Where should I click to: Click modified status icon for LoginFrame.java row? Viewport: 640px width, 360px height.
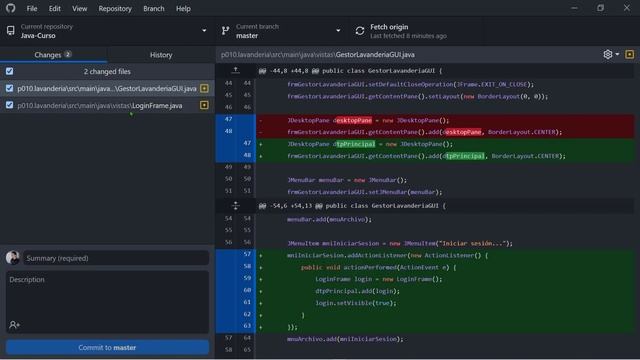click(x=204, y=105)
